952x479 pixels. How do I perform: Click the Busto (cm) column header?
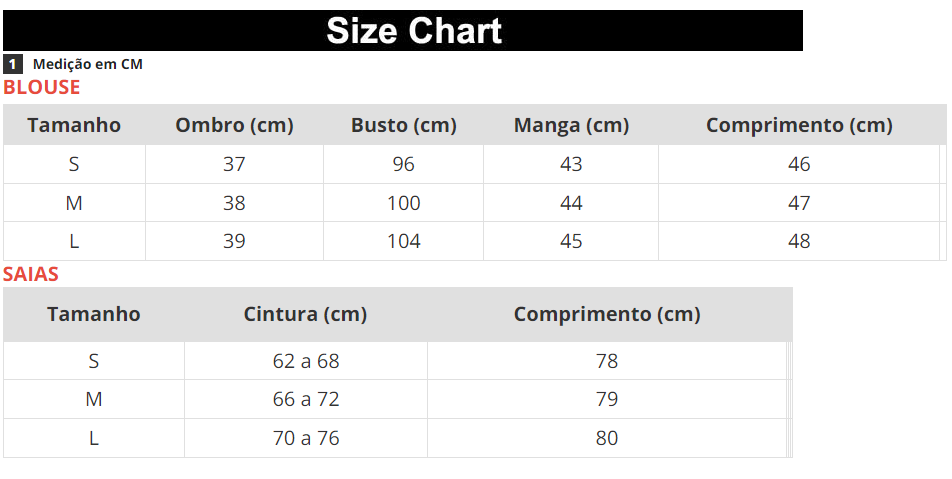403,125
